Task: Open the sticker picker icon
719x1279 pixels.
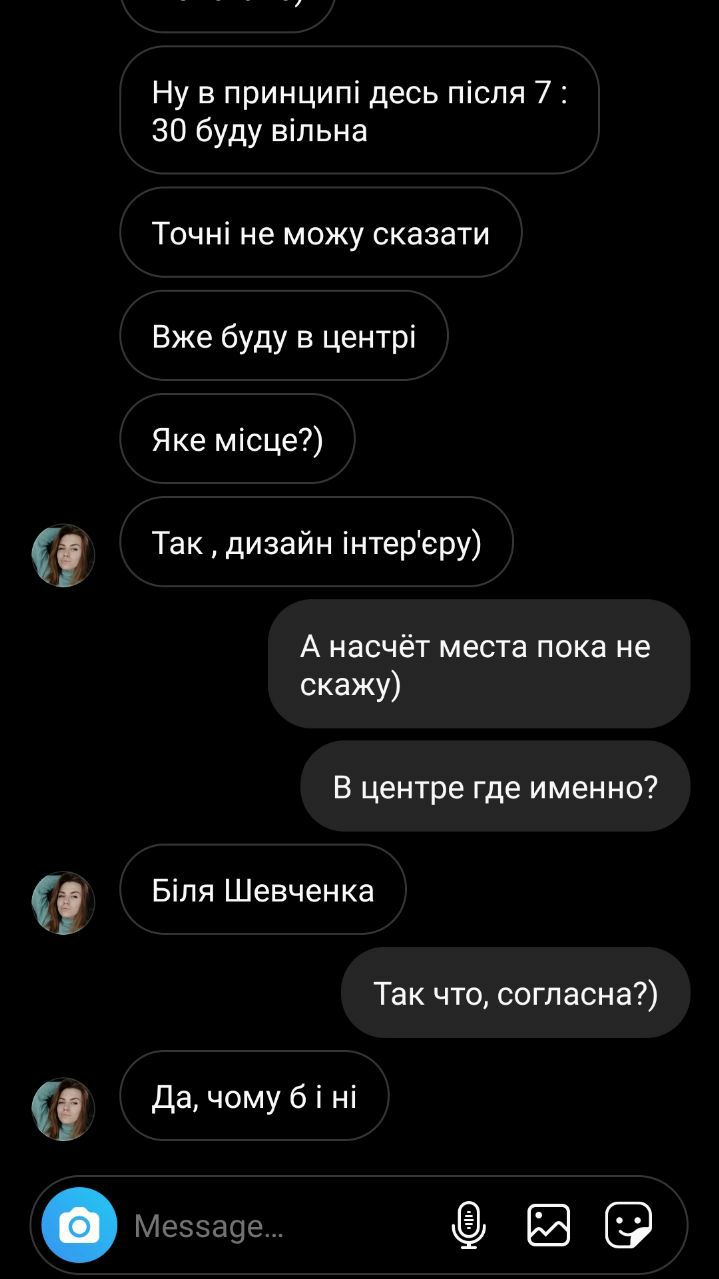Action: 629,1225
